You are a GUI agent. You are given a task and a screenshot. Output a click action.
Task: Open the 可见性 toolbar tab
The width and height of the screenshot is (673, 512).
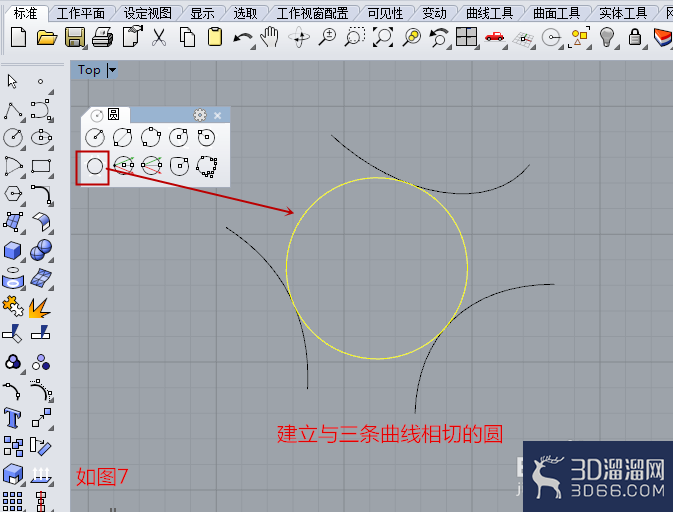[x=385, y=13]
